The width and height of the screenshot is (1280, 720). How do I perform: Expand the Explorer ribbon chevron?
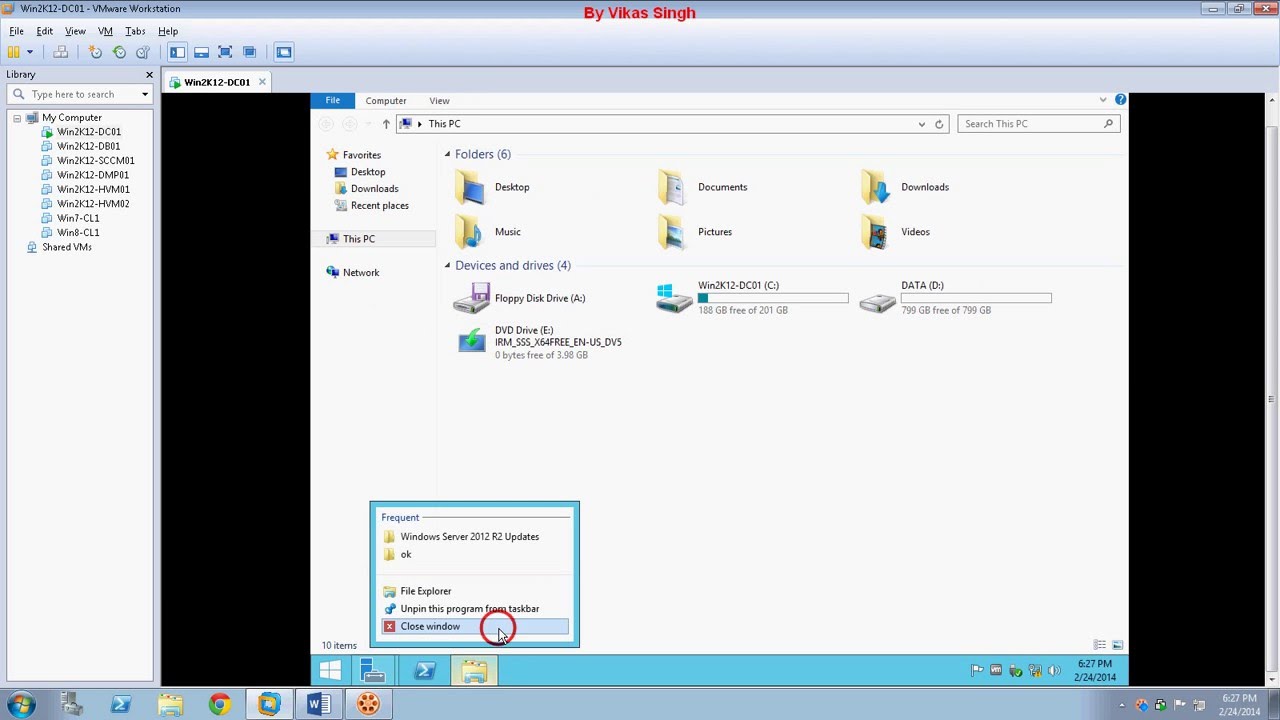tap(1103, 100)
